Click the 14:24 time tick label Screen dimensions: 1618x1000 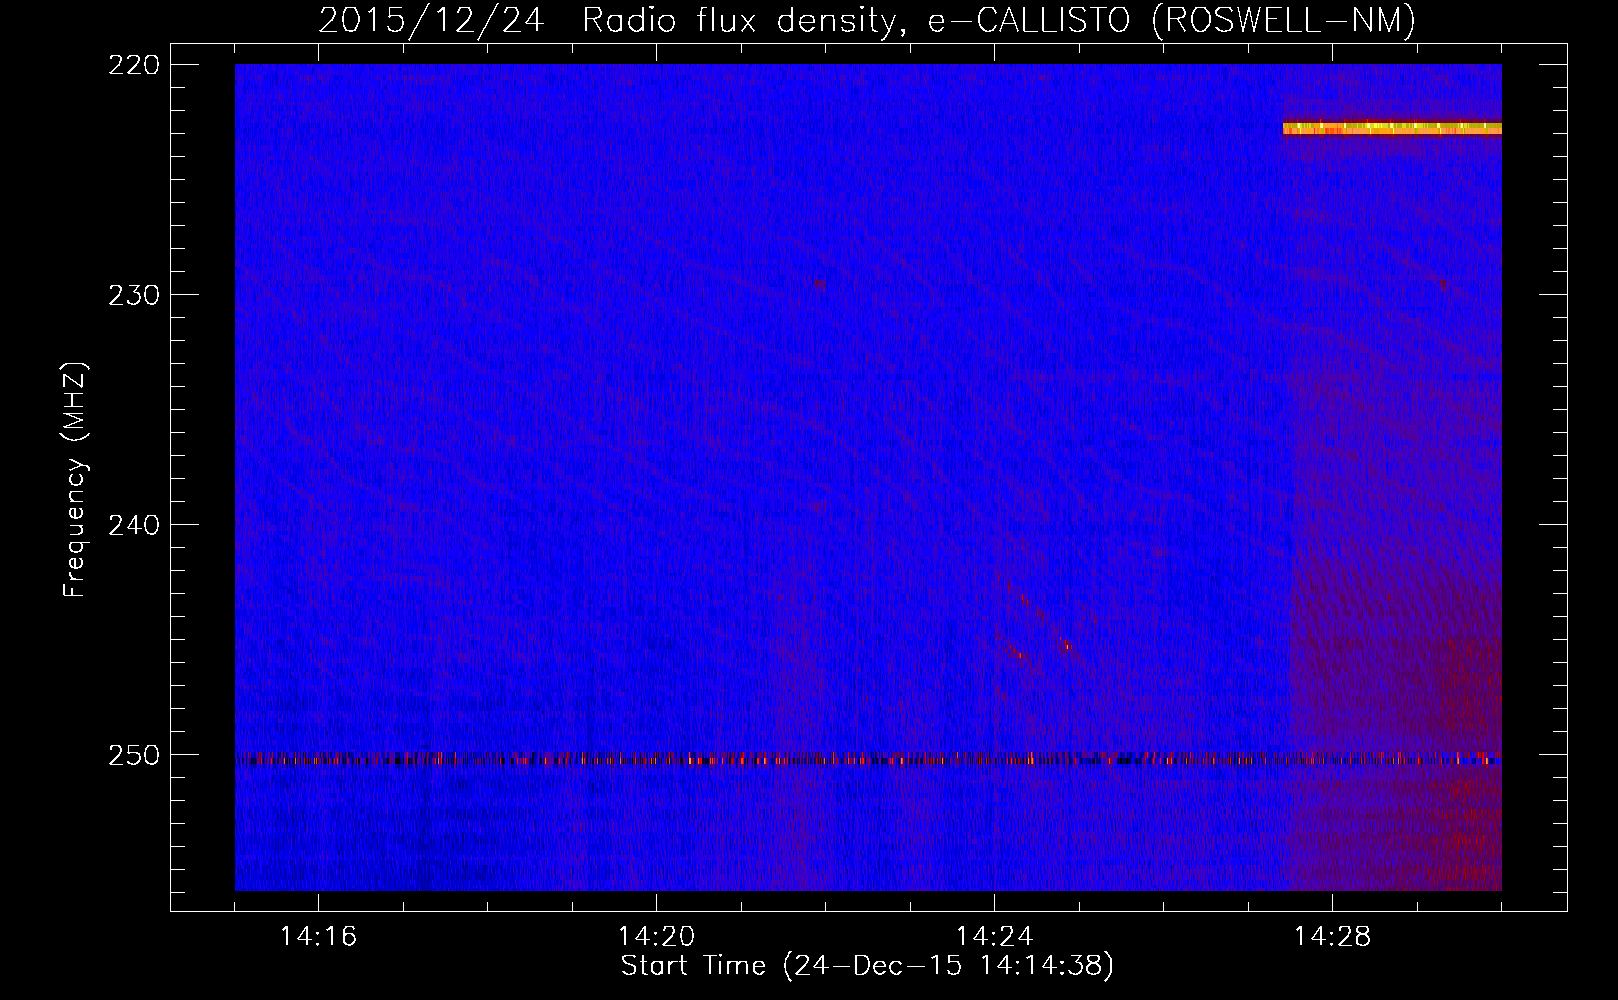coord(994,937)
